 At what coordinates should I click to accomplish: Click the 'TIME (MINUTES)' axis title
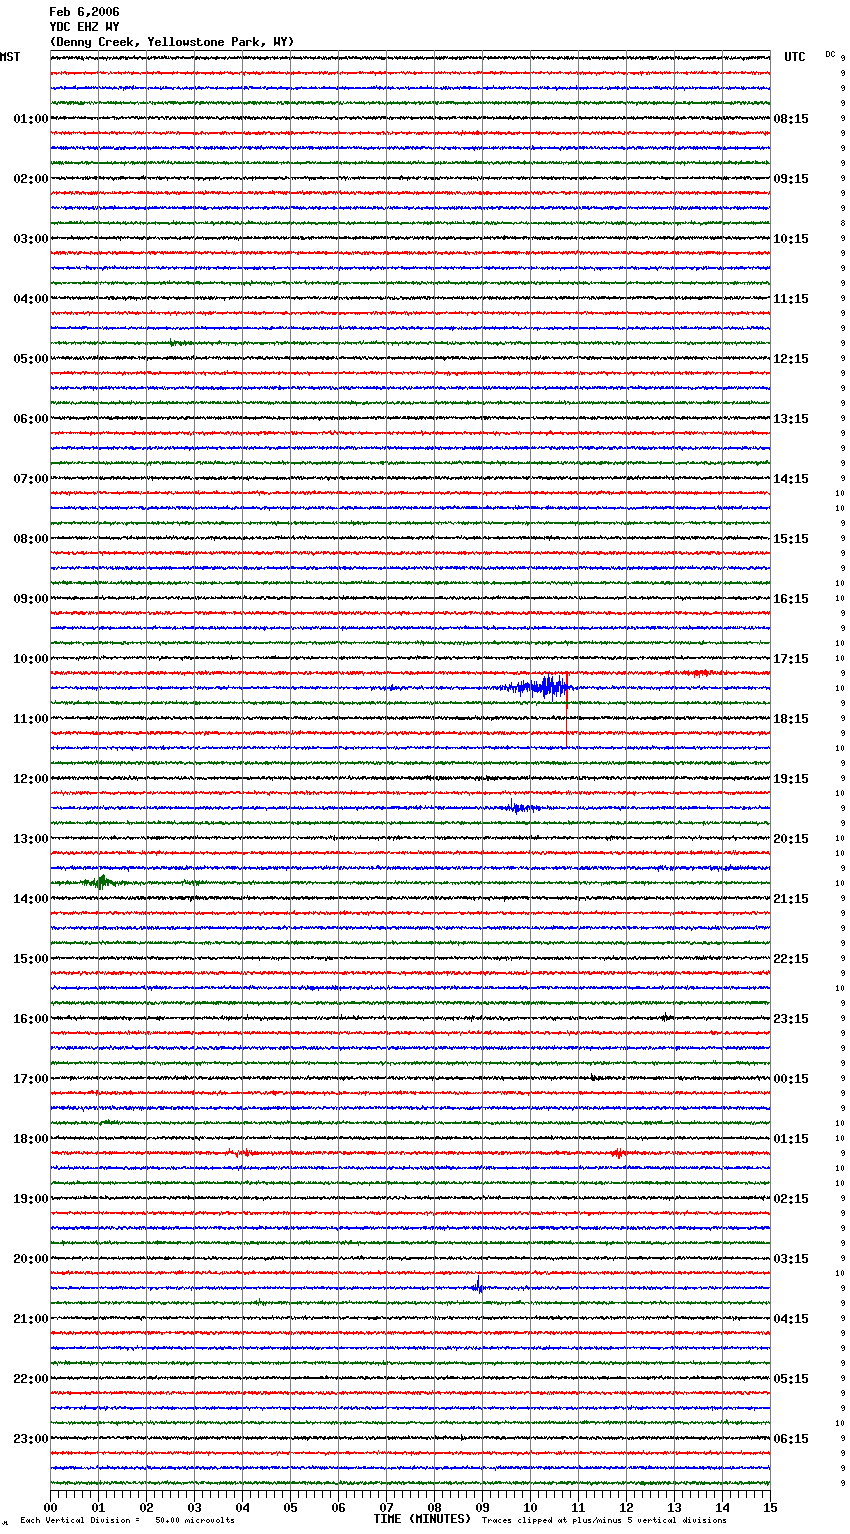tap(422, 1519)
